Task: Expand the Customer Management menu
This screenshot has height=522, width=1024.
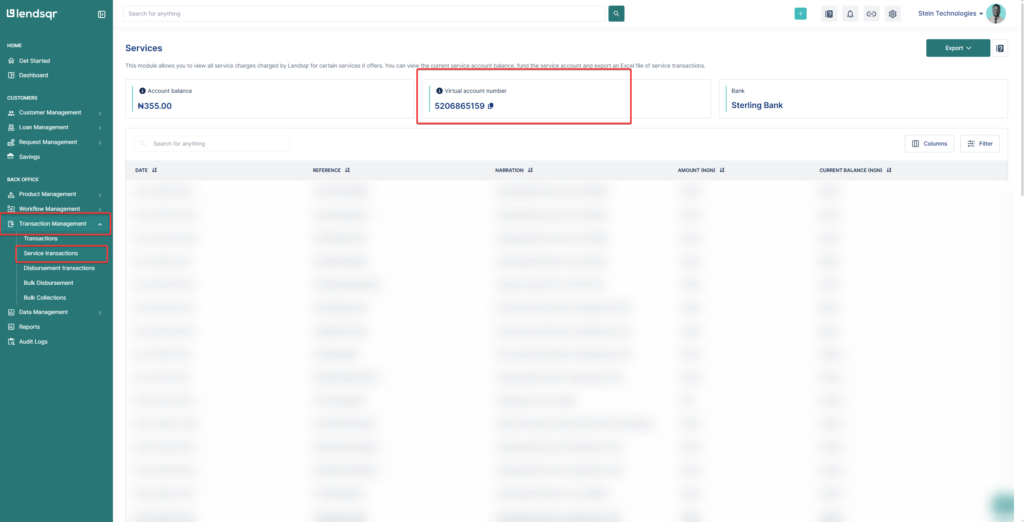Action: (x=56, y=112)
